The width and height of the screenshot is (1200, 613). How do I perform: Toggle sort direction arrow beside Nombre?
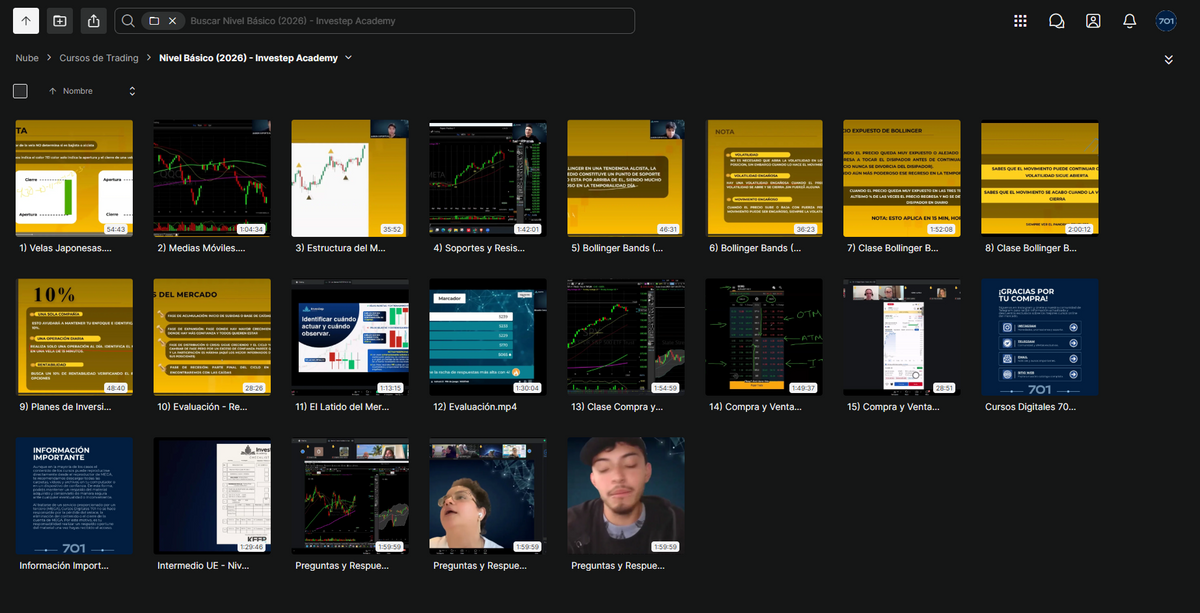52,91
